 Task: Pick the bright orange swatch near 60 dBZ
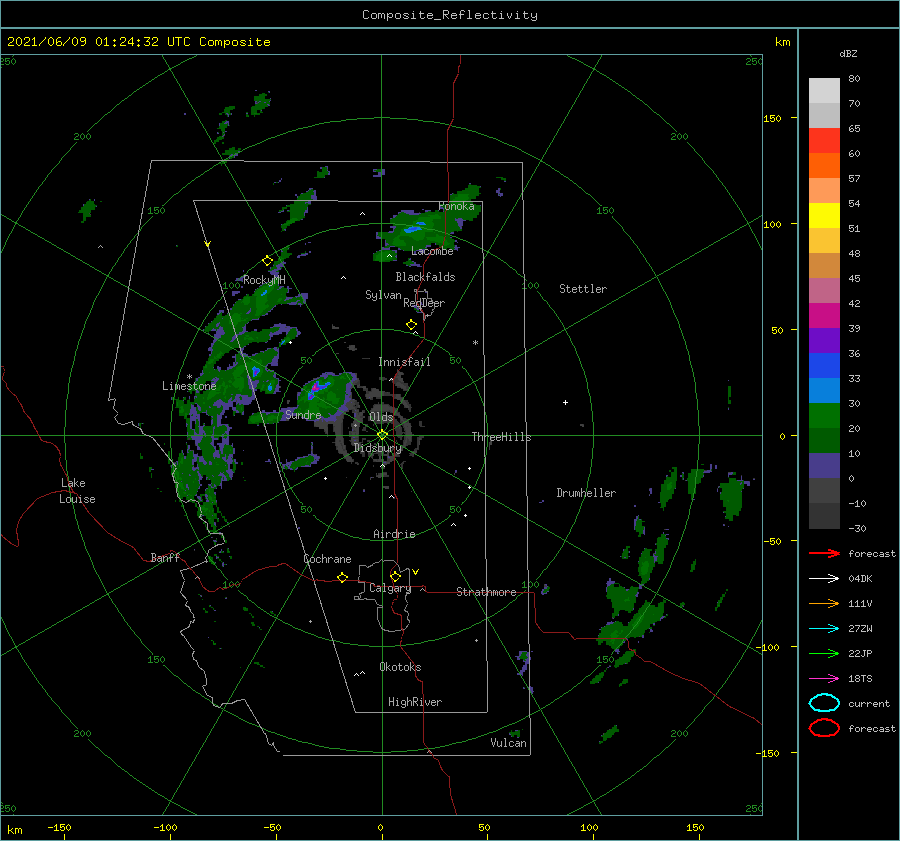click(824, 165)
